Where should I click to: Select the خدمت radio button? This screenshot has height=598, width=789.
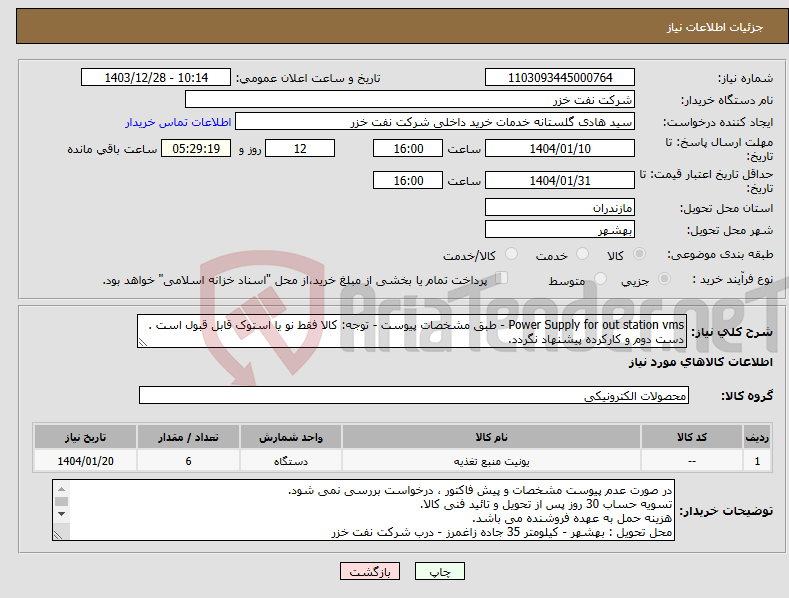[x=582, y=254]
